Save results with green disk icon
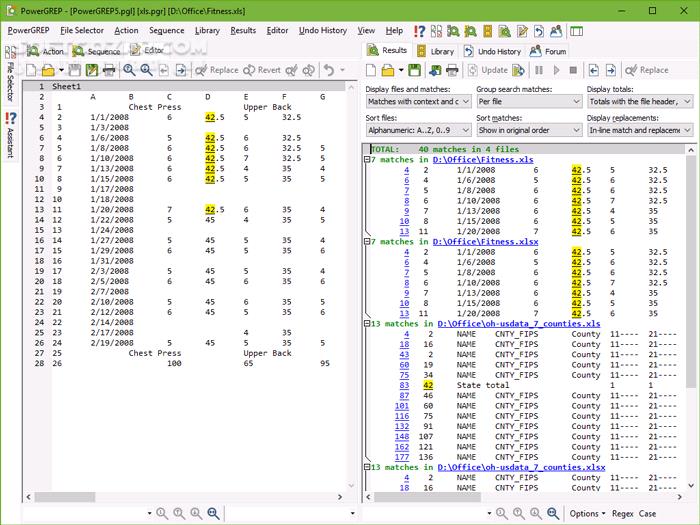The image size is (700, 525). pyautogui.click(x=415, y=70)
